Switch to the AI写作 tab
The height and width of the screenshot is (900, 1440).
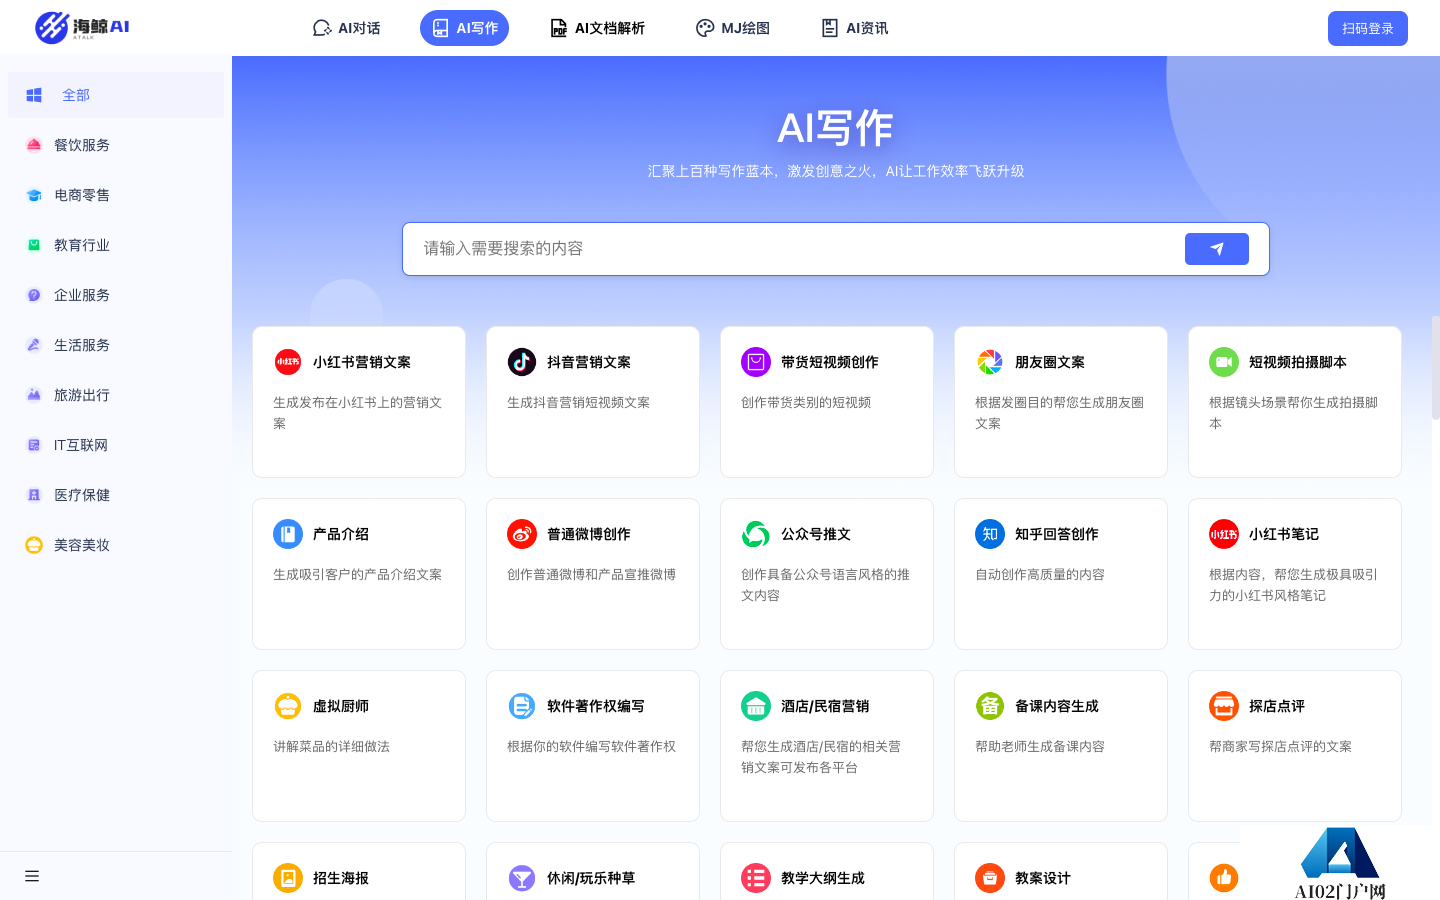tap(465, 28)
